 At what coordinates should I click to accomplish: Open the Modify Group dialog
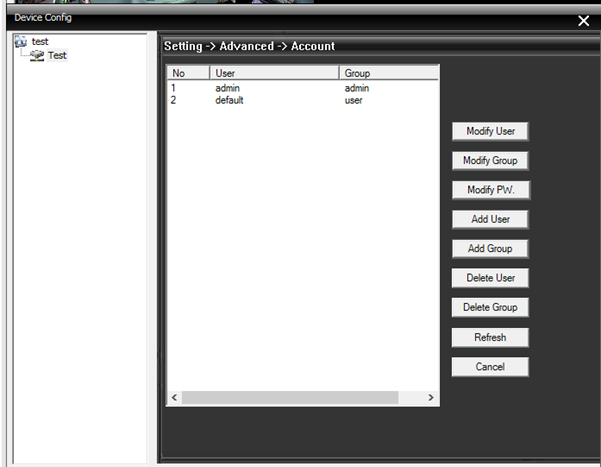click(489, 161)
